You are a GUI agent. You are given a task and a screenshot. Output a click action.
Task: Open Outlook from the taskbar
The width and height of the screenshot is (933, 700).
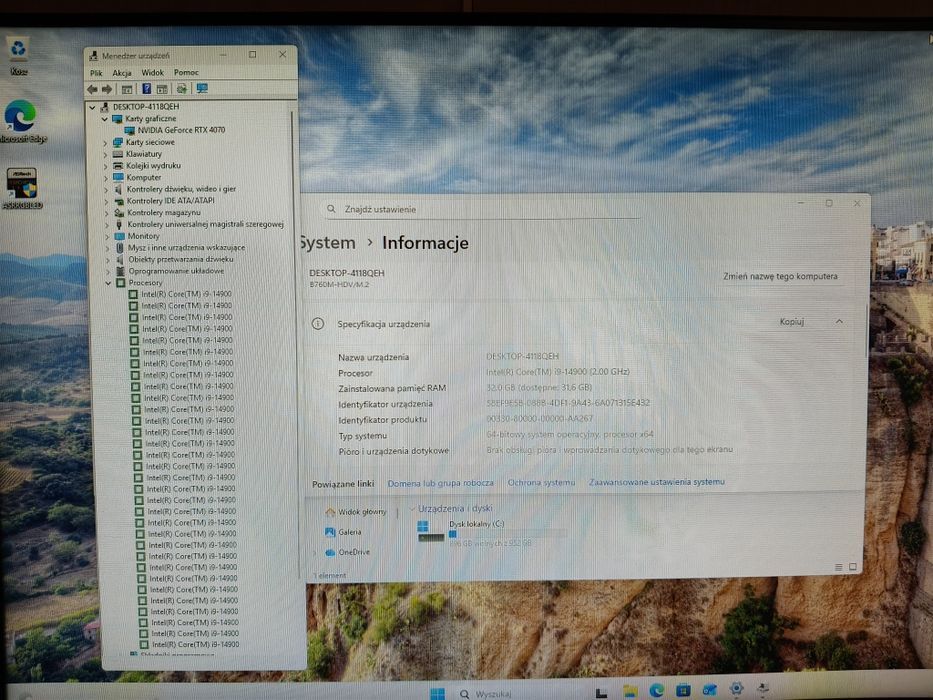click(x=710, y=690)
